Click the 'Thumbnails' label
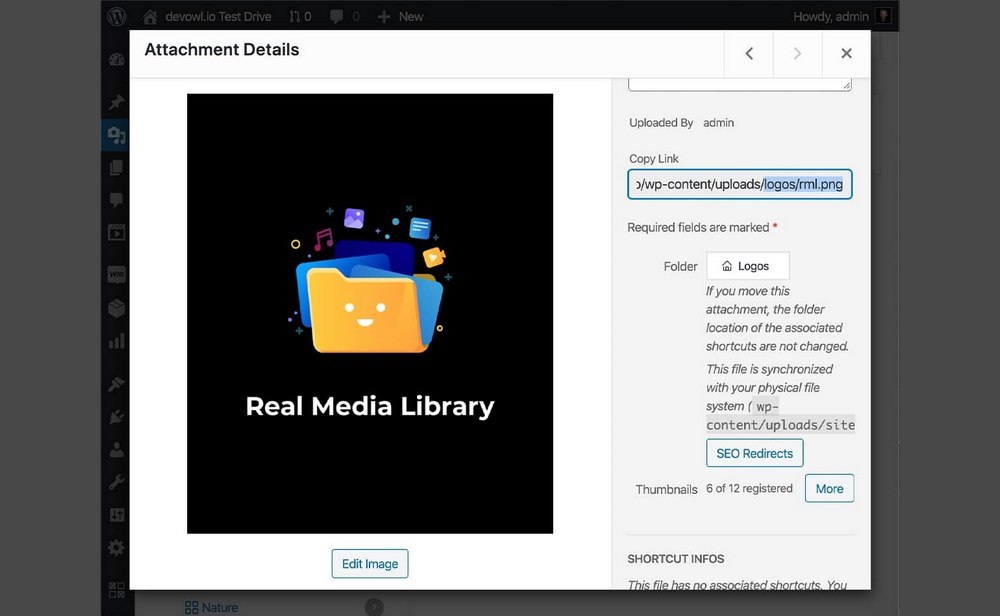The height and width of the screenshot is (616, 1000). [666, 489]
